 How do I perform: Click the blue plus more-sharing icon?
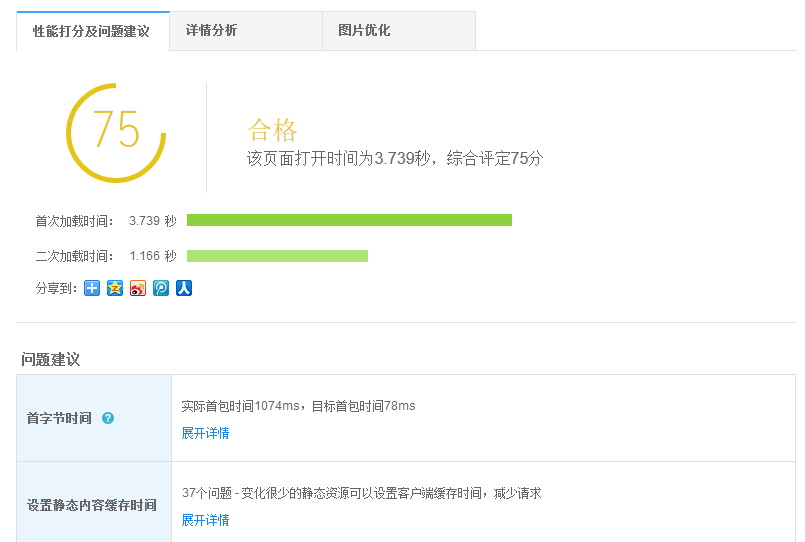(x=92, y=288)
